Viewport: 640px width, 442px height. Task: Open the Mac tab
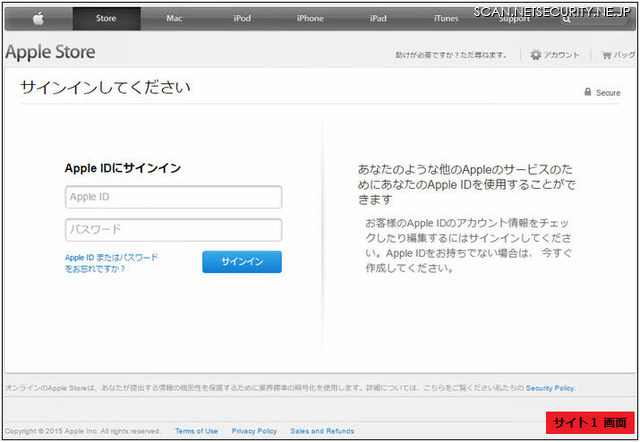point(174,18)
